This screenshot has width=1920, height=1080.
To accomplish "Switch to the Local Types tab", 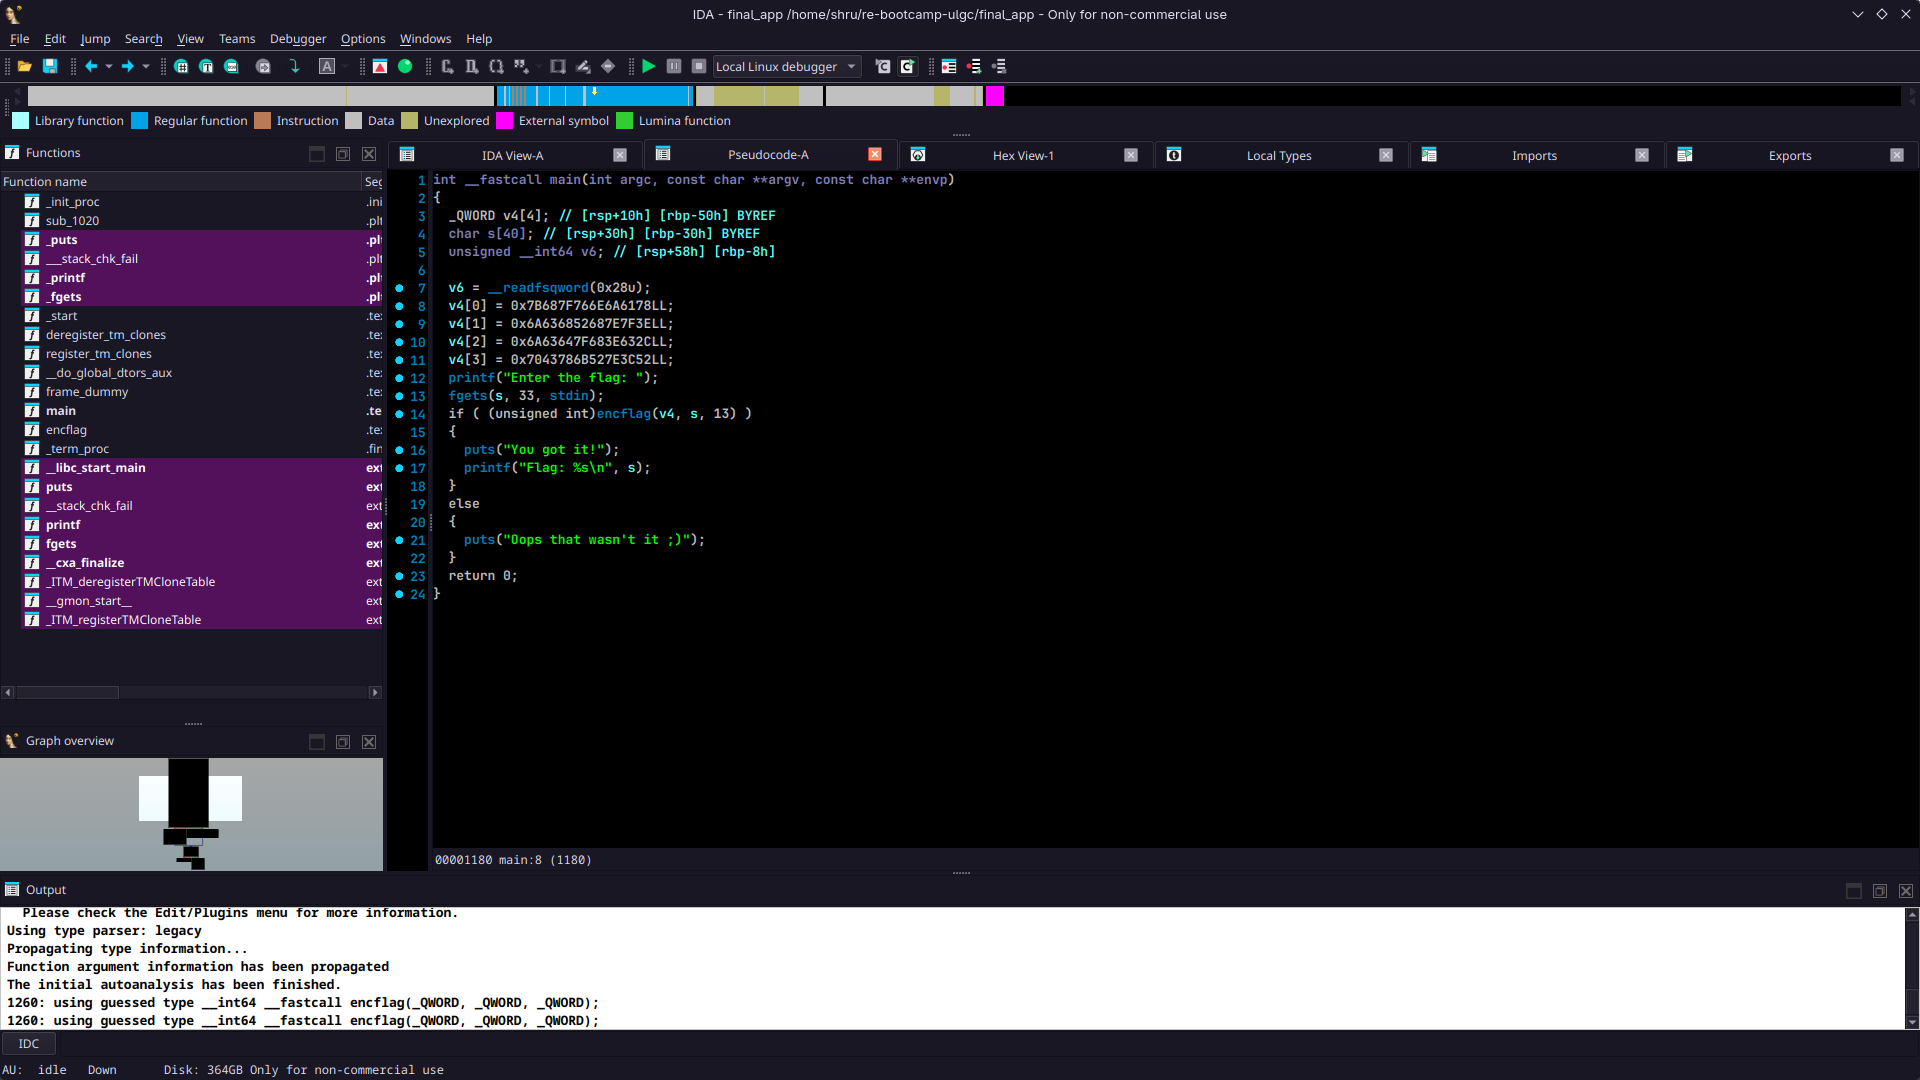I will click(1278, 155).
